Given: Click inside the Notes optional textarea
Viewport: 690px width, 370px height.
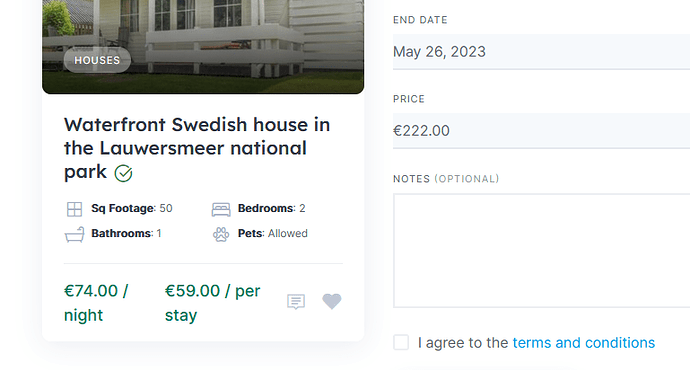Looking at the screenshot, I should click(541, 250).
